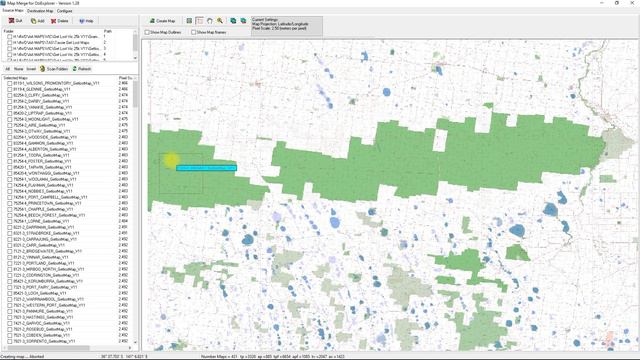
Task: Click the second teal map-layer icon
Action: pos(243,20)
